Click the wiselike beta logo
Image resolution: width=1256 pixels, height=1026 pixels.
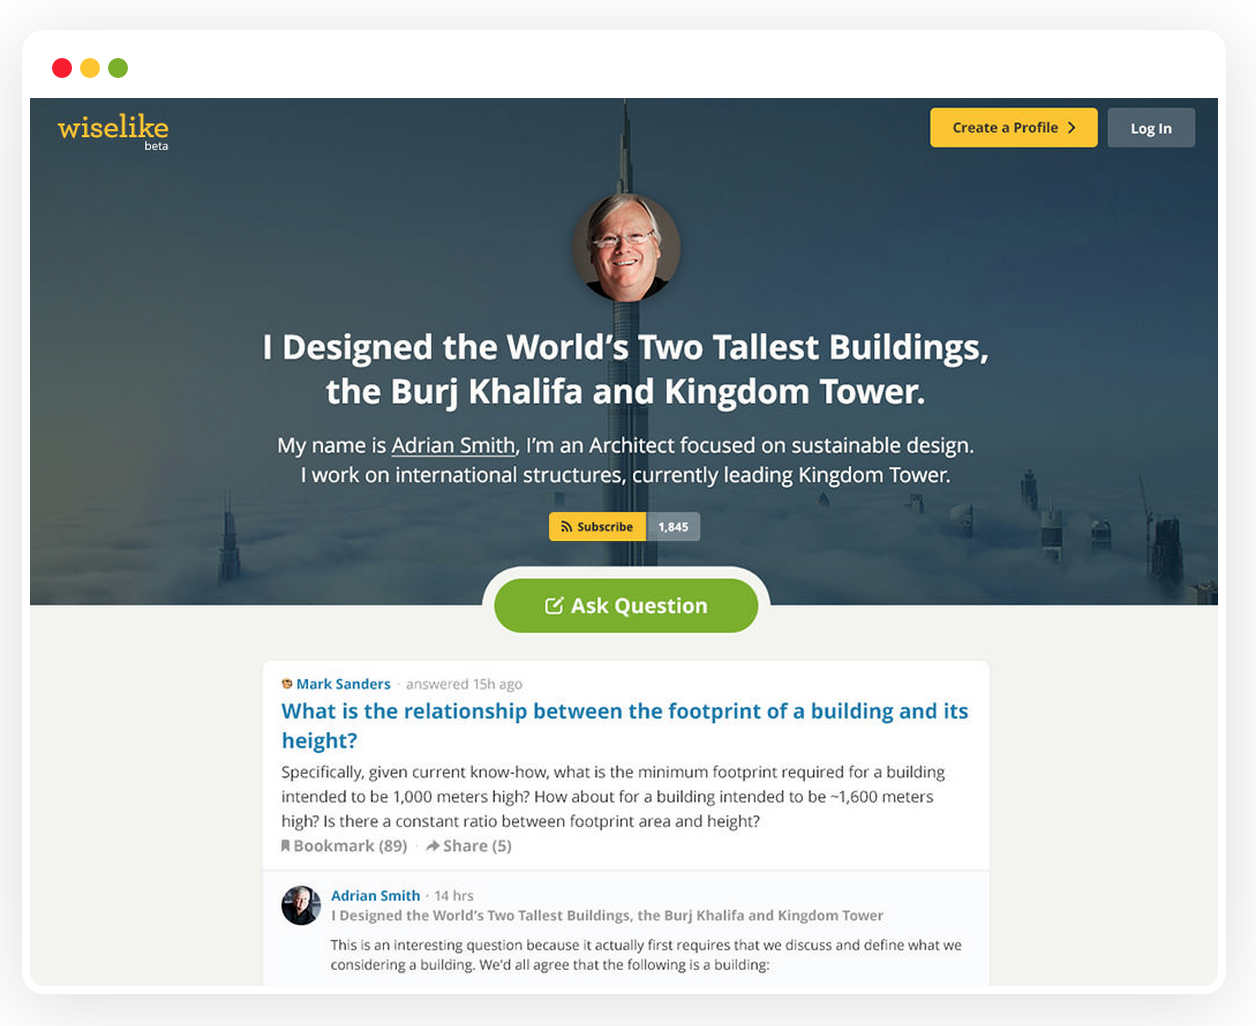point(113,130)
